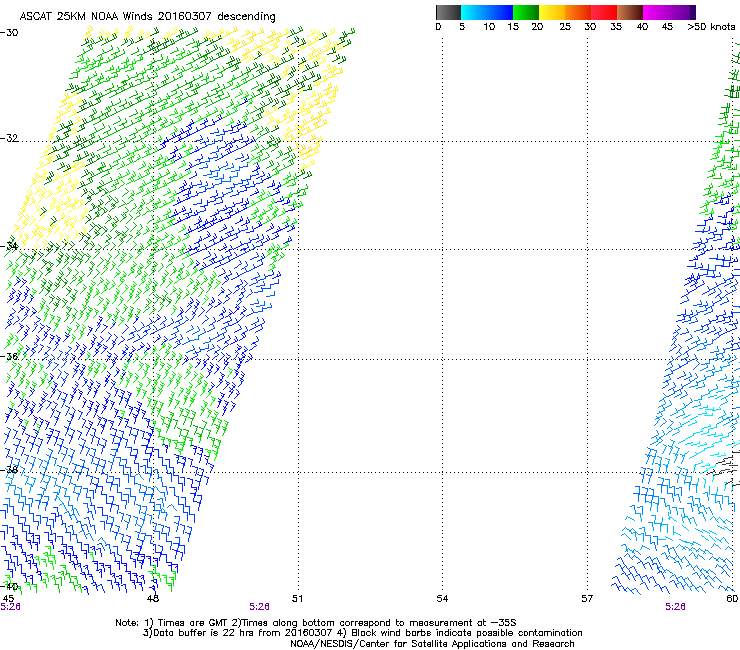Click the '25' legend scale number
This screenshot has height=650, width=740.
565,26
